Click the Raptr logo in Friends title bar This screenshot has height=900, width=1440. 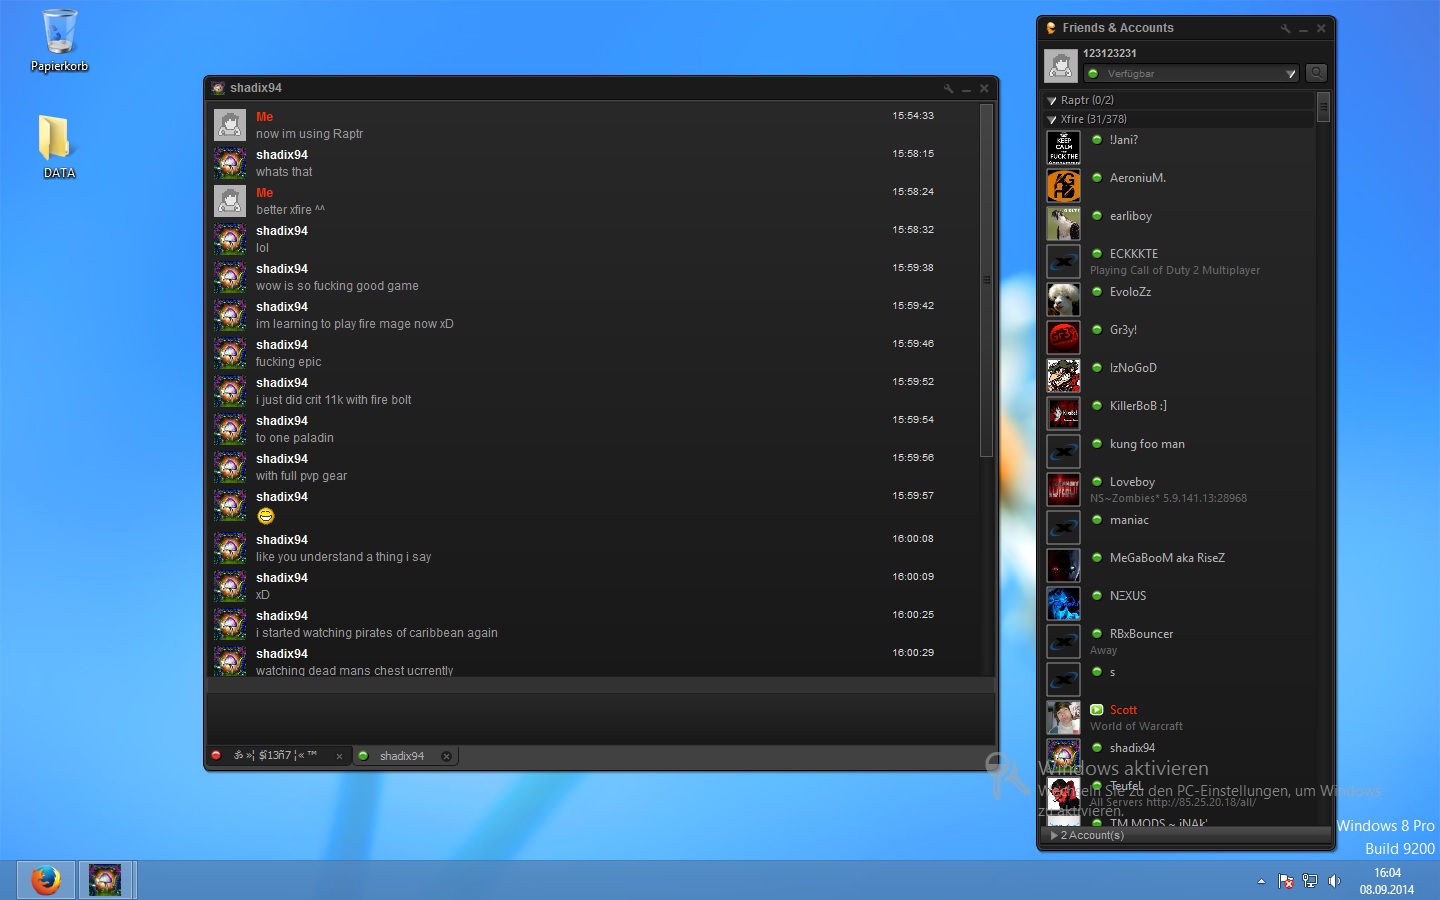click(x=1051, y=28)
